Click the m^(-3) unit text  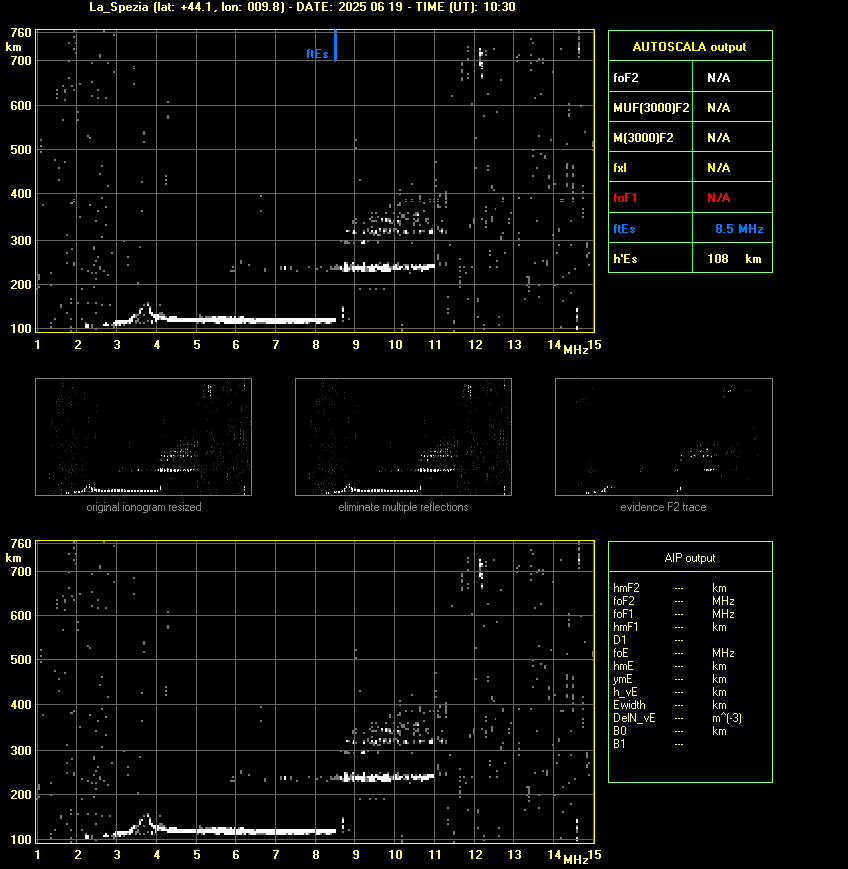click(727, 718)
